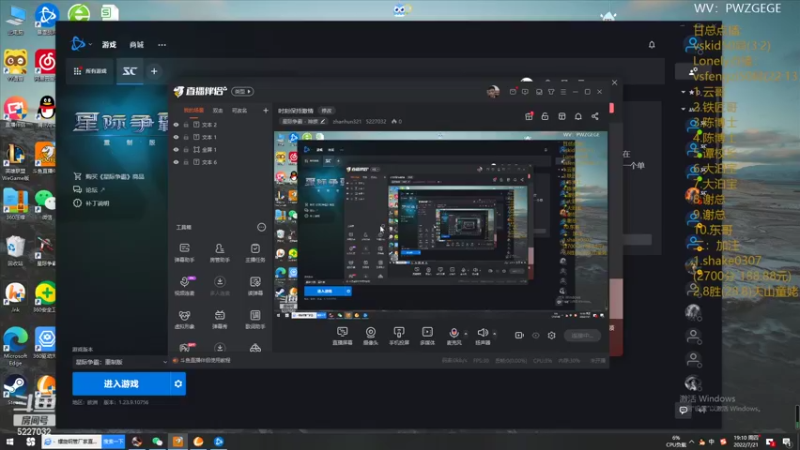This screenshot has width=800, height=450.
Task: Click the record video camera icon
Action: pos(519,335)
